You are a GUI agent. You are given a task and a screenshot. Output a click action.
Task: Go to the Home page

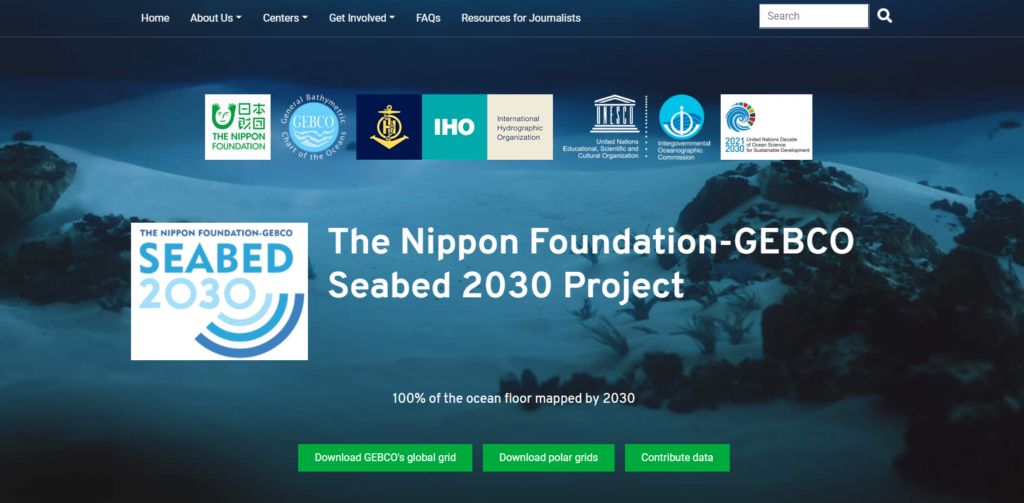pos(155,18)
